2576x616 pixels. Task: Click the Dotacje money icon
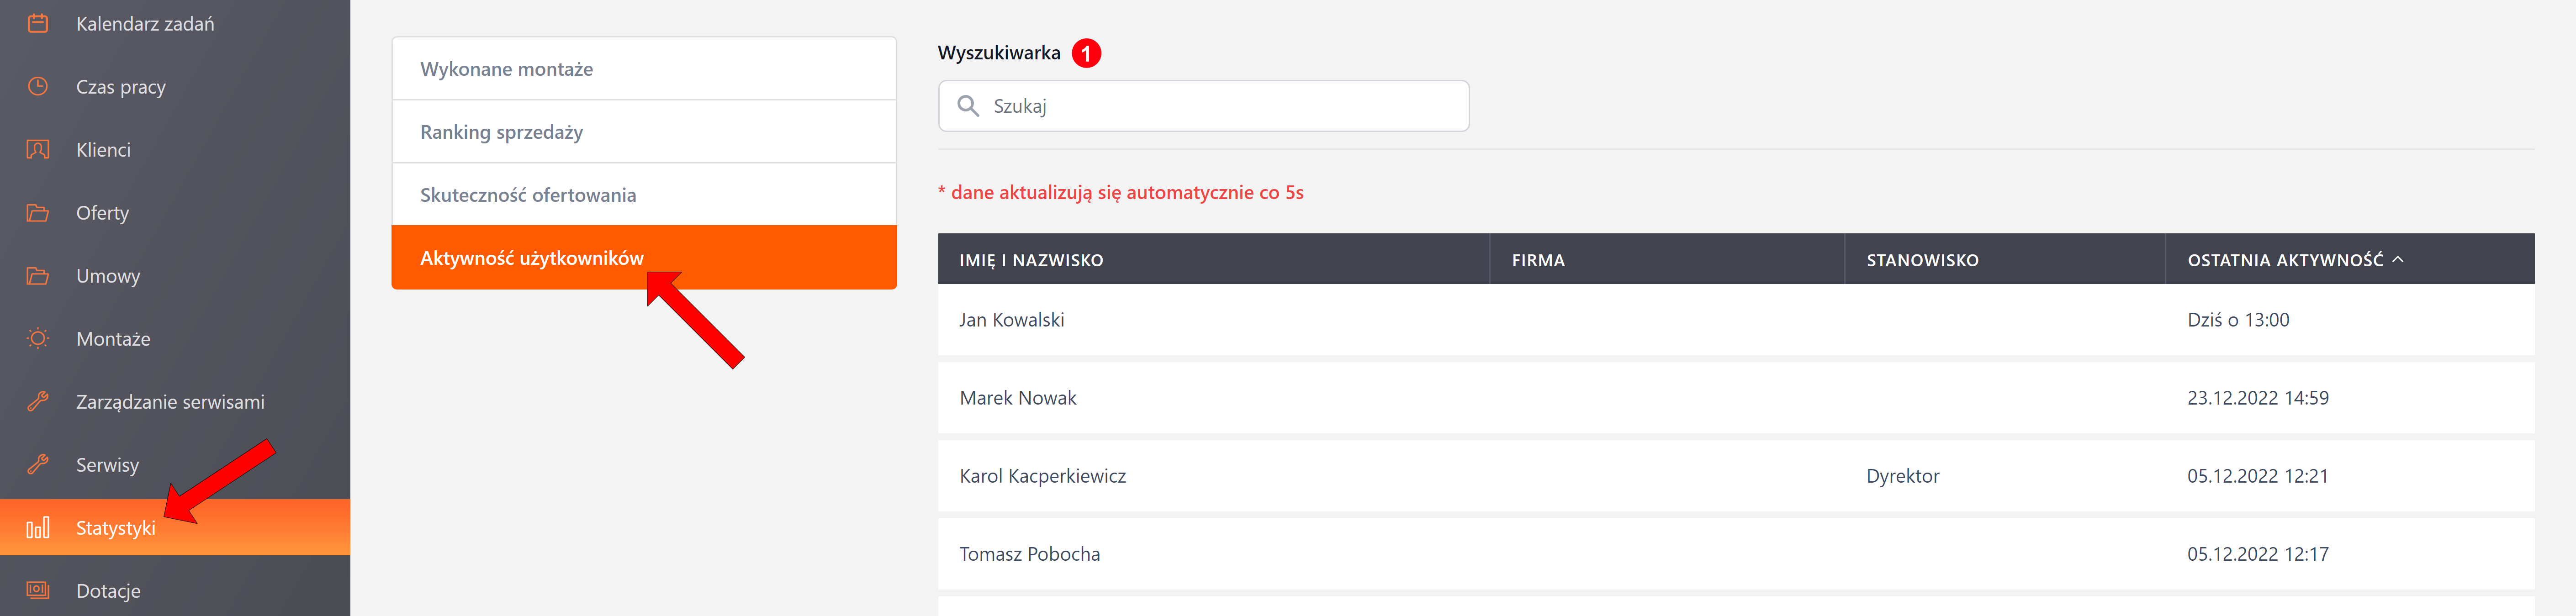(38, 590)
